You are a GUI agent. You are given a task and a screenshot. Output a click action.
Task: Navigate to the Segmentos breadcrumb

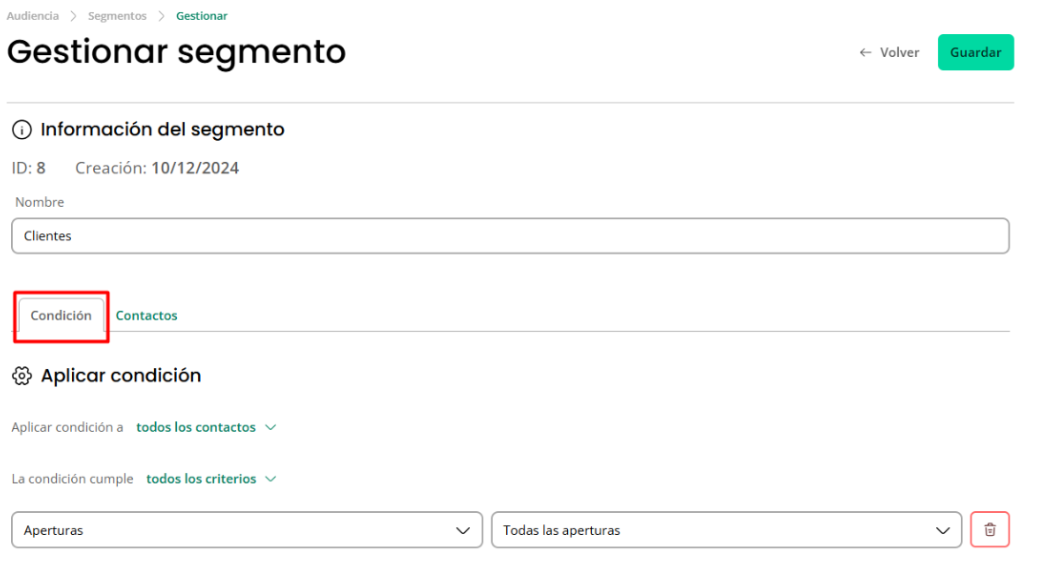pos(117,16)
